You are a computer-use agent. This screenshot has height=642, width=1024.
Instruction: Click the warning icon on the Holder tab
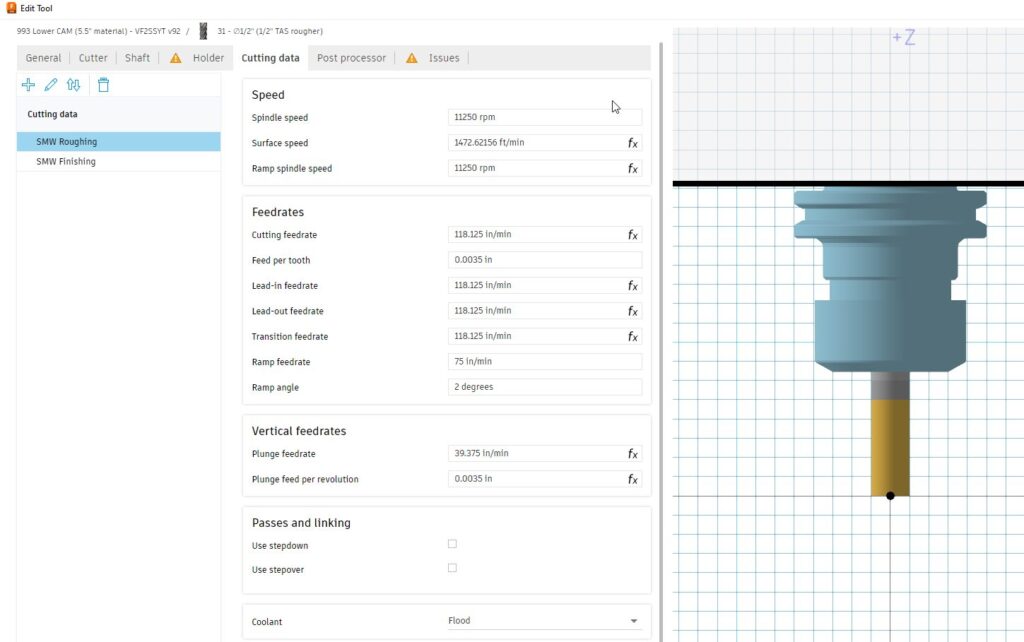tap(176, 58)
